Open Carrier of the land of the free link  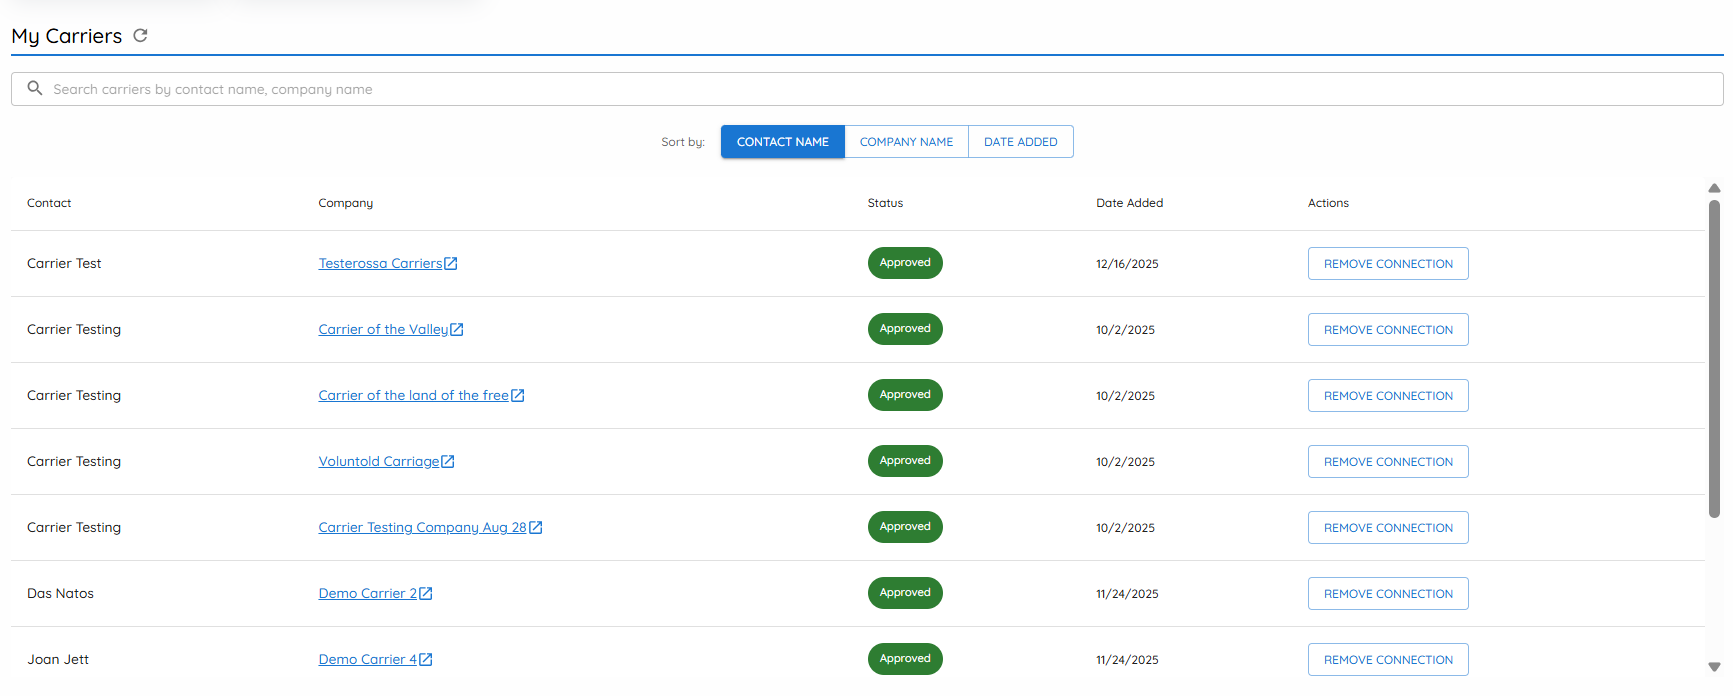click(414, 396)
